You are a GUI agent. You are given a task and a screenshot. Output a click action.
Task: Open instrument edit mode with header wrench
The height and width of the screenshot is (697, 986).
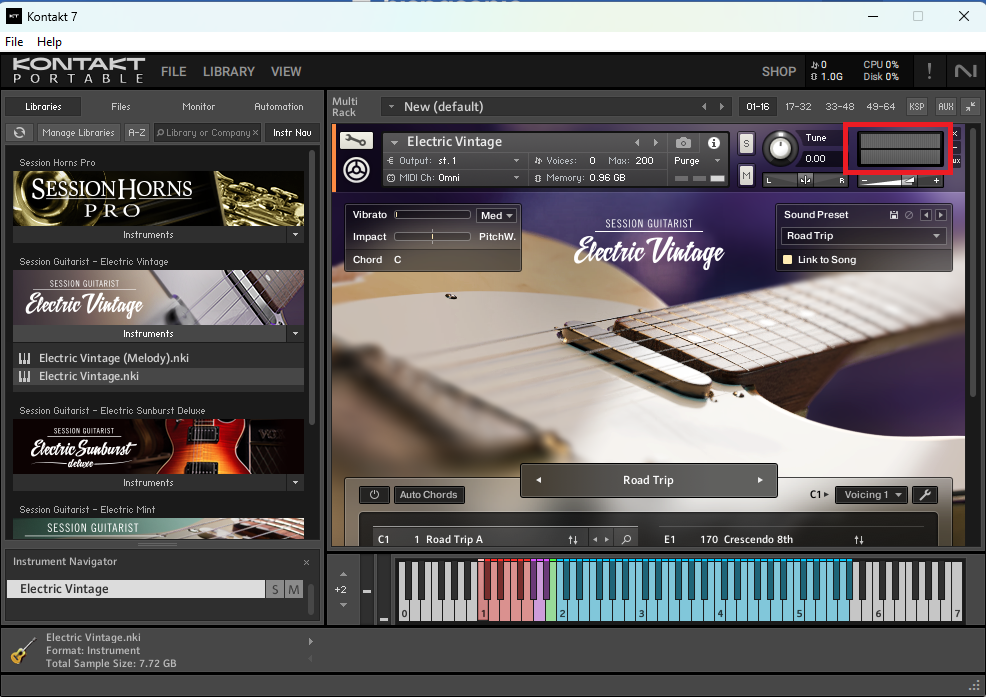[356, 140]
